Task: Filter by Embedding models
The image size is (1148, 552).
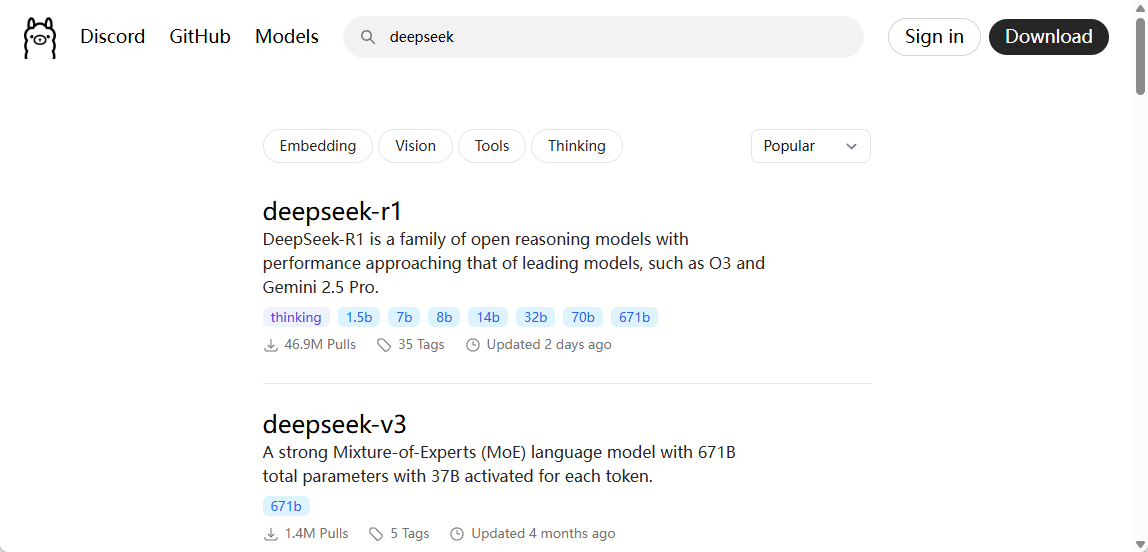Action: (x=318, y=146)
